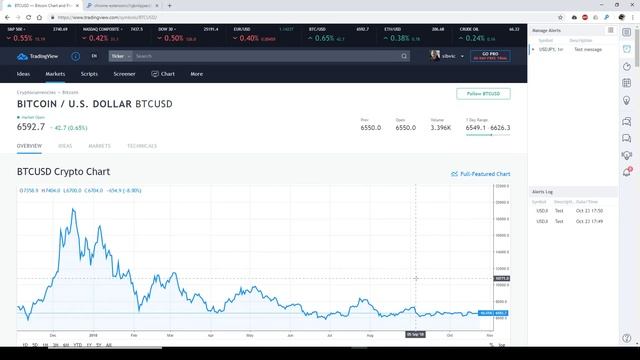Open the help question mark icon in the sidebar
Screen dimensions: 640x360
tap(627, 338)
